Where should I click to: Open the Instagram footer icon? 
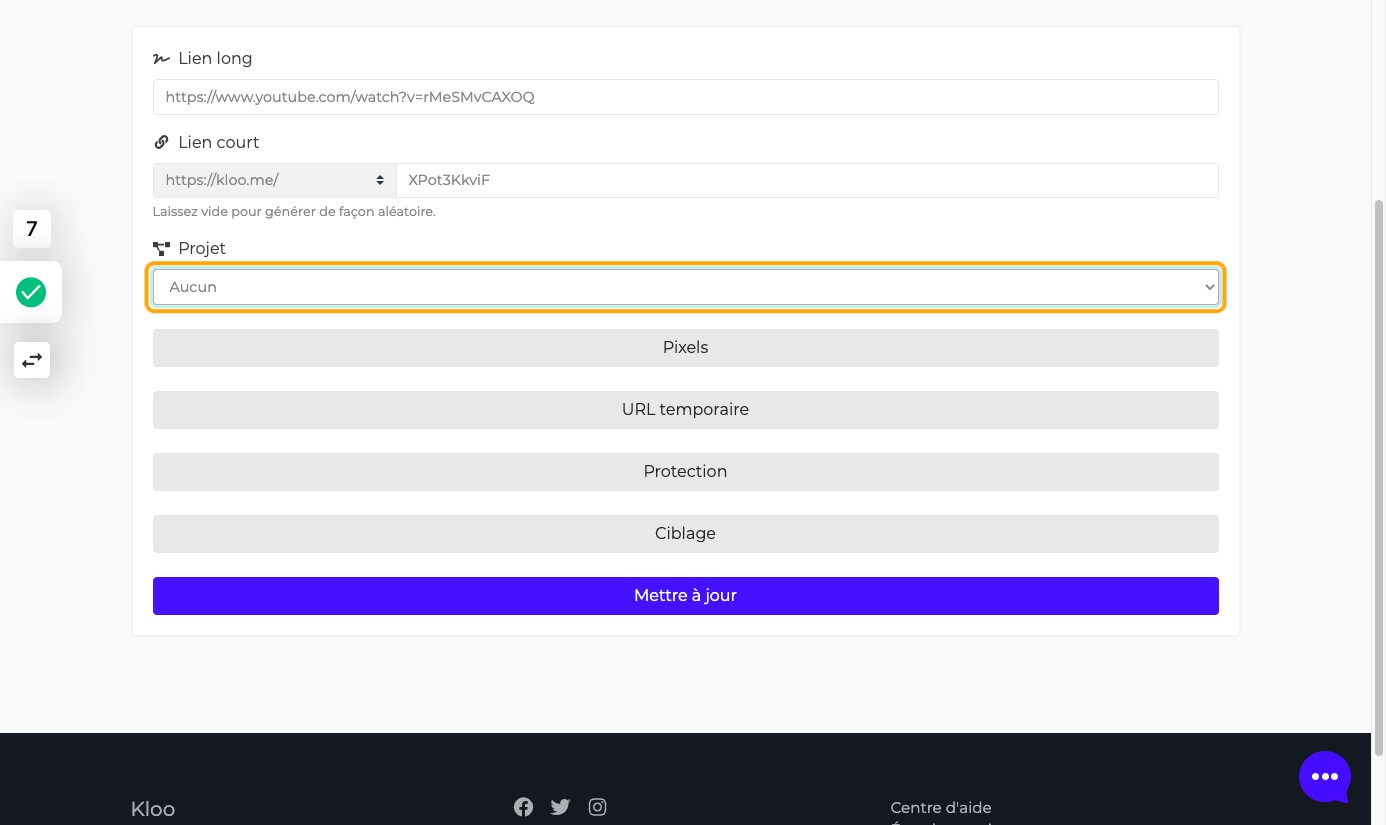[597, 807]
